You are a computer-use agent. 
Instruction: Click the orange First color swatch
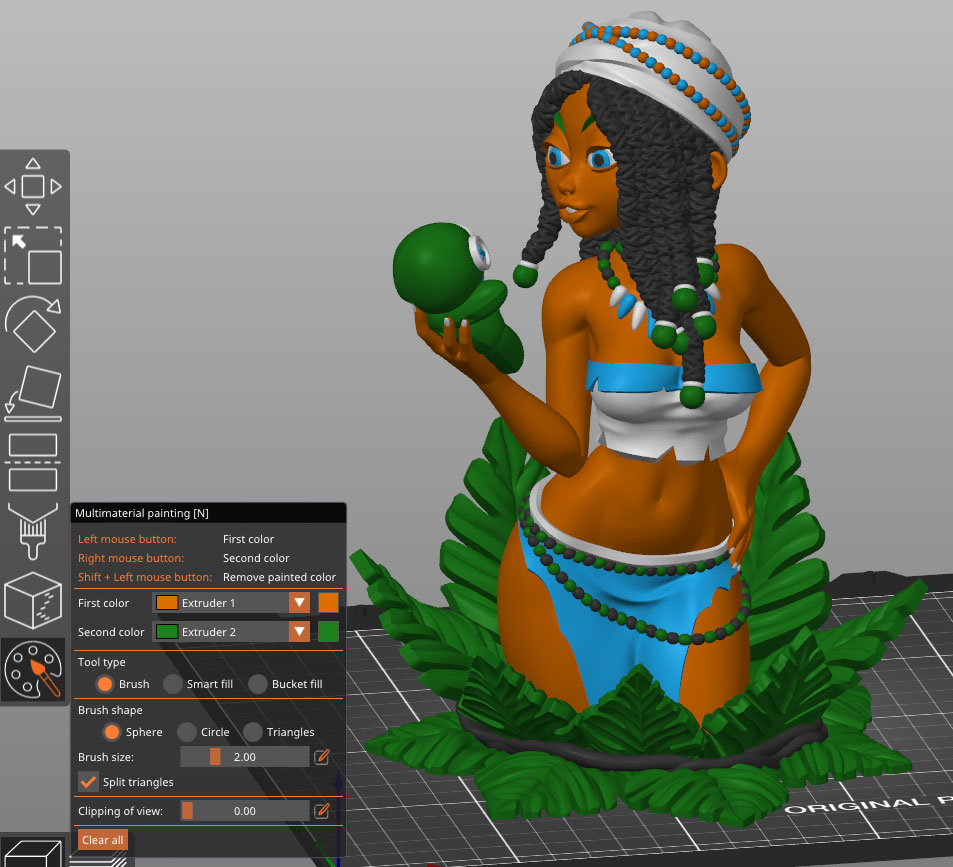(328, 603)
